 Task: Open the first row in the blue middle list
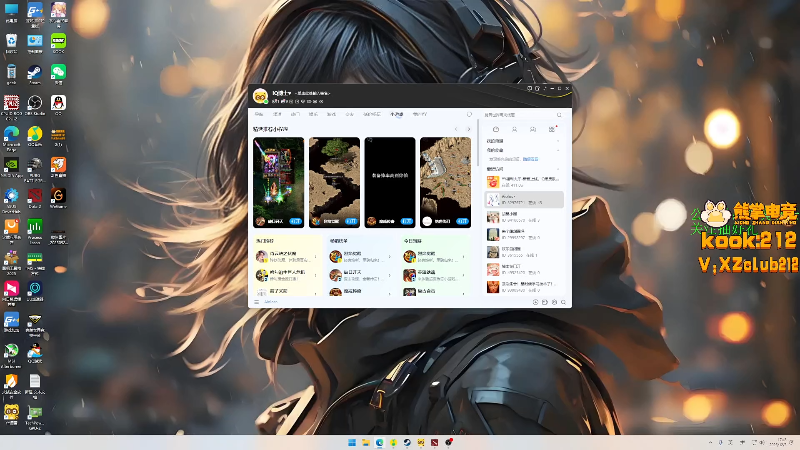[x=361, y=257]
